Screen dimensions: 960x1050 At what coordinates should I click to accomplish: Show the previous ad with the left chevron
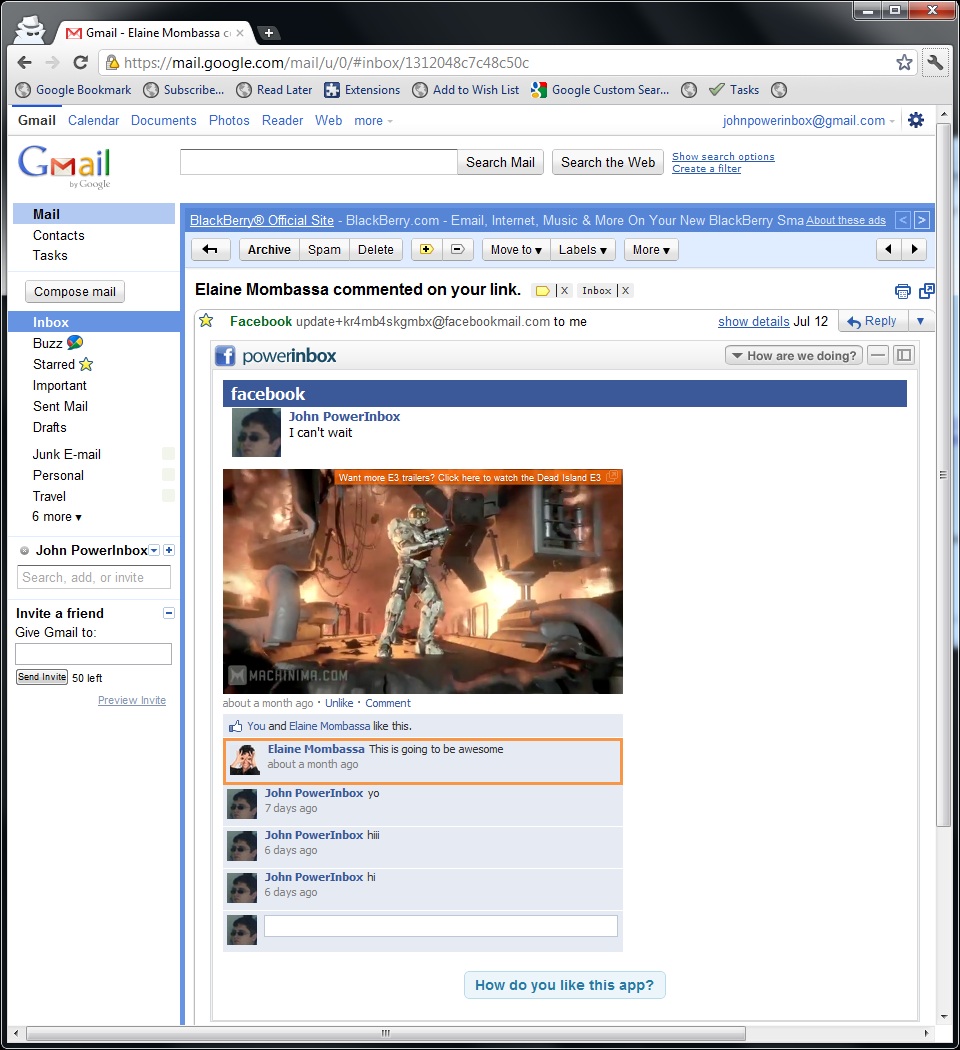[x=903, y=220]
